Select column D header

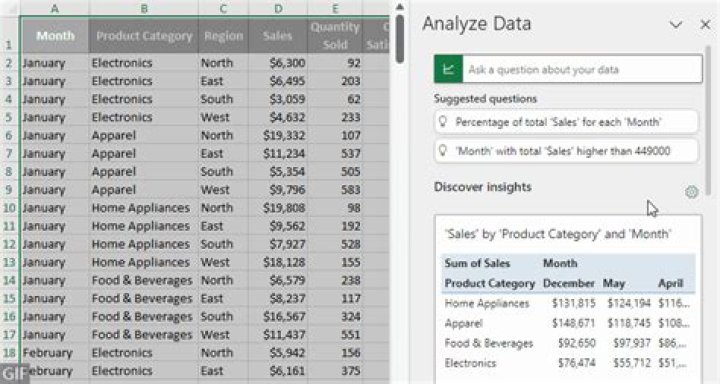tap(278, 8)
